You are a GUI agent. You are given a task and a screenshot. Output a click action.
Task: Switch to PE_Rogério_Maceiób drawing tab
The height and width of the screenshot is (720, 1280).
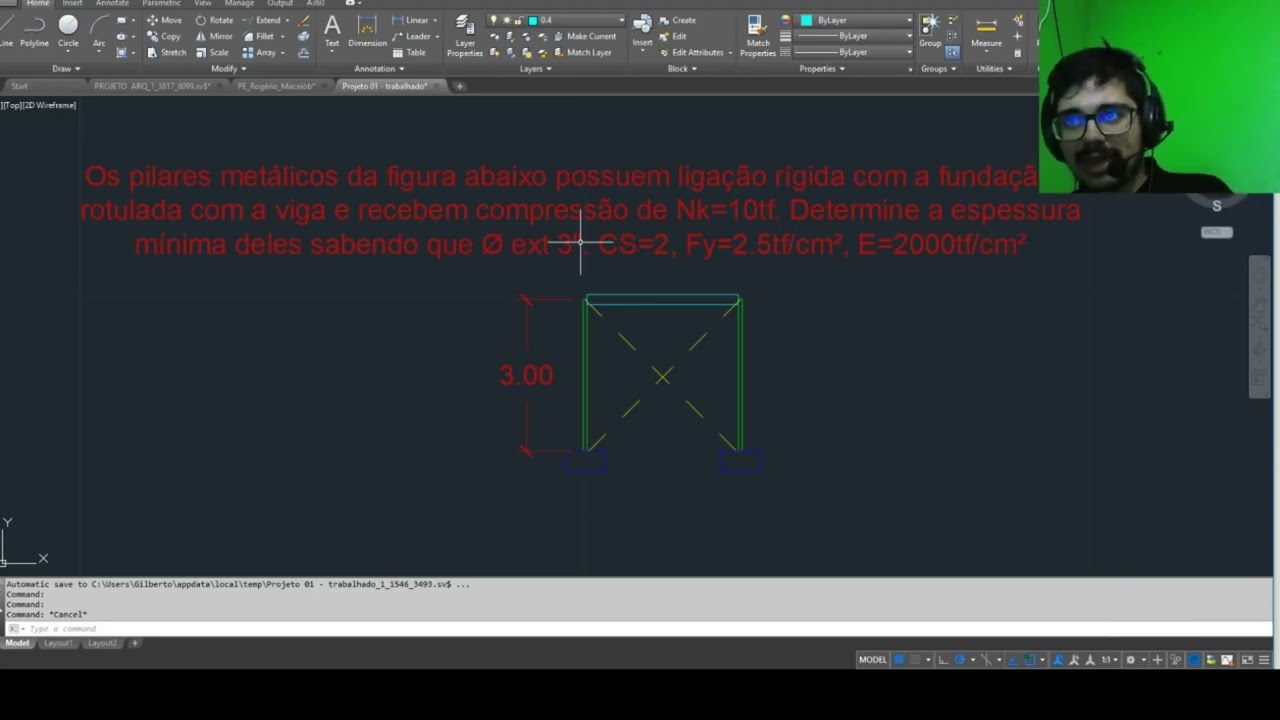click(276, 86)
